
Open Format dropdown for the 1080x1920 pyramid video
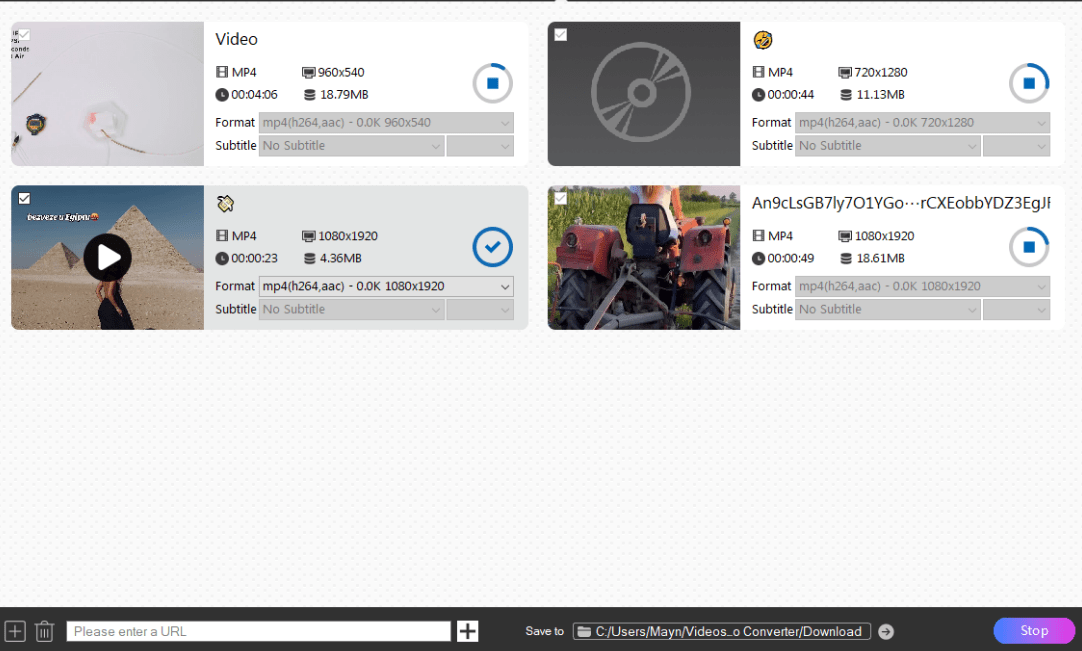386,286
